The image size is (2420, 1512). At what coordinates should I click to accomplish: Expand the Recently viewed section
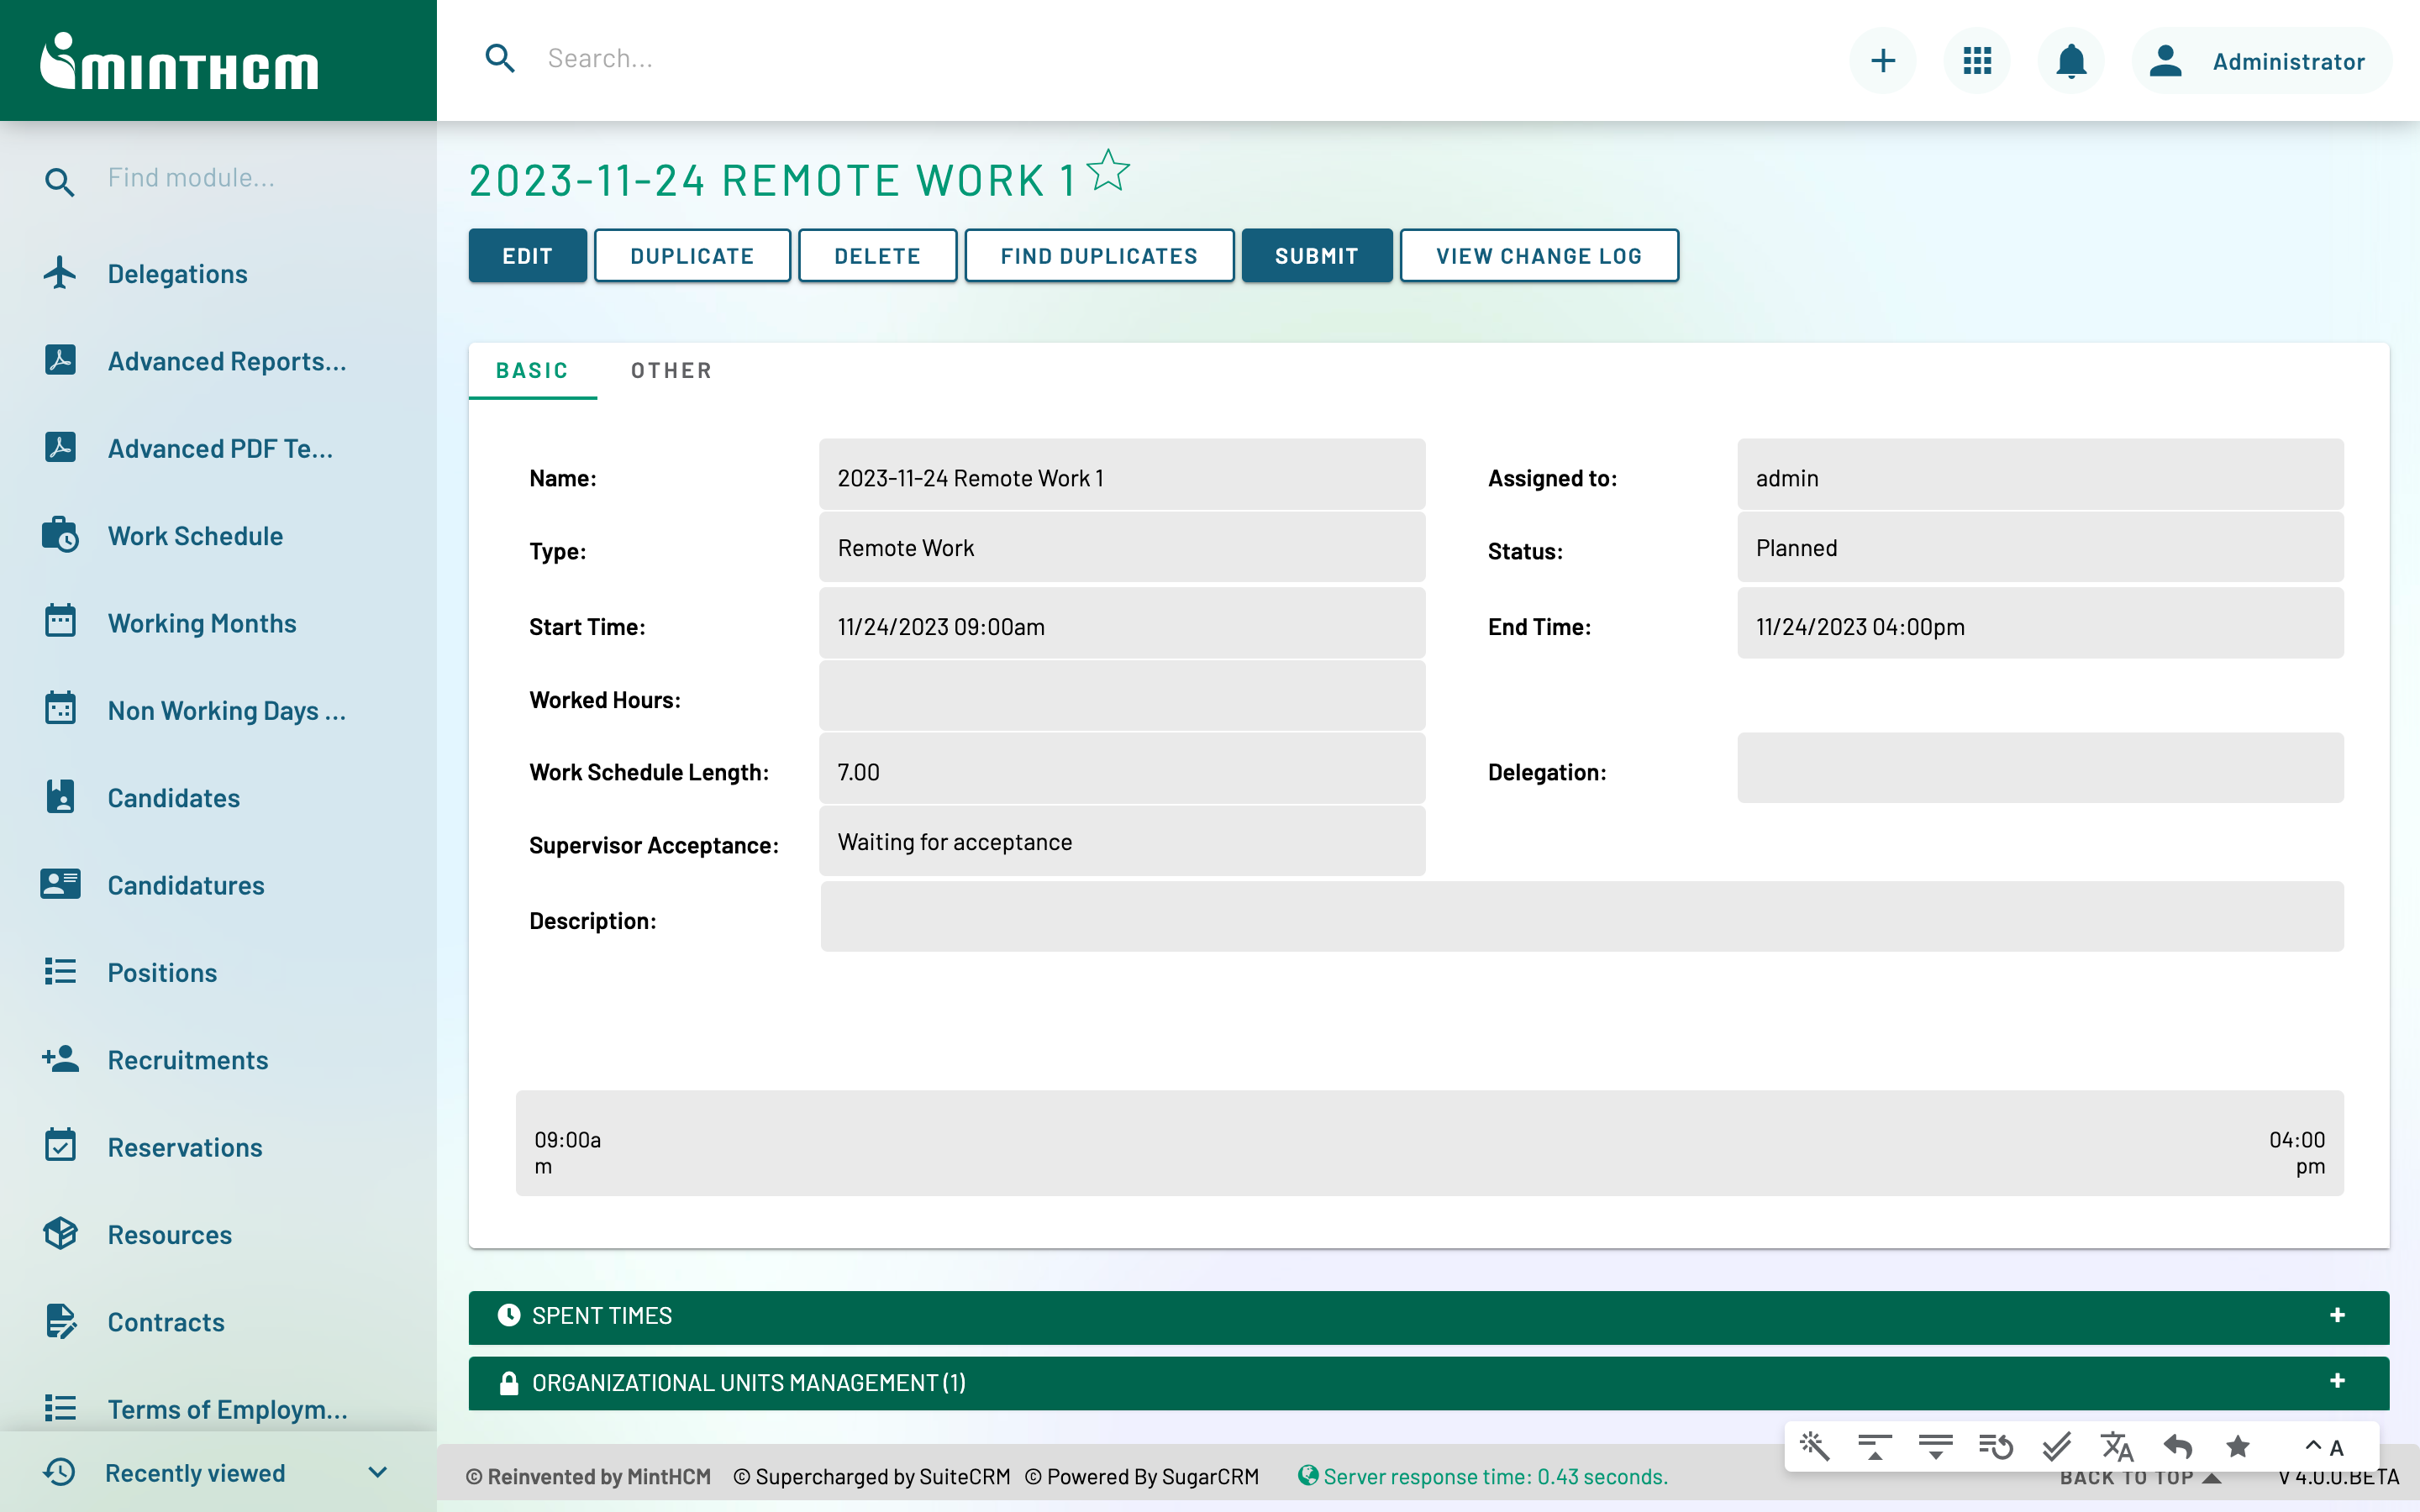click(x=377, y=1472)
